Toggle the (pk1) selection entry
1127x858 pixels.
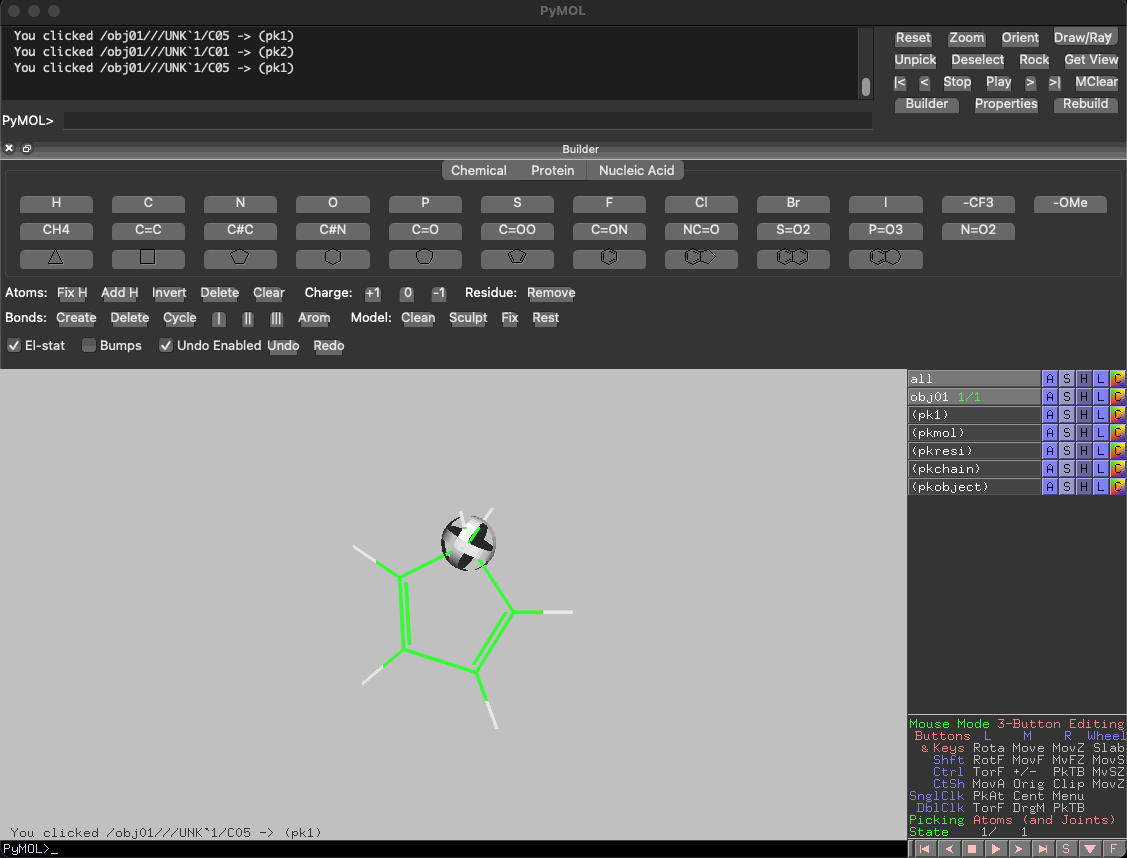[x=974, y=415]
